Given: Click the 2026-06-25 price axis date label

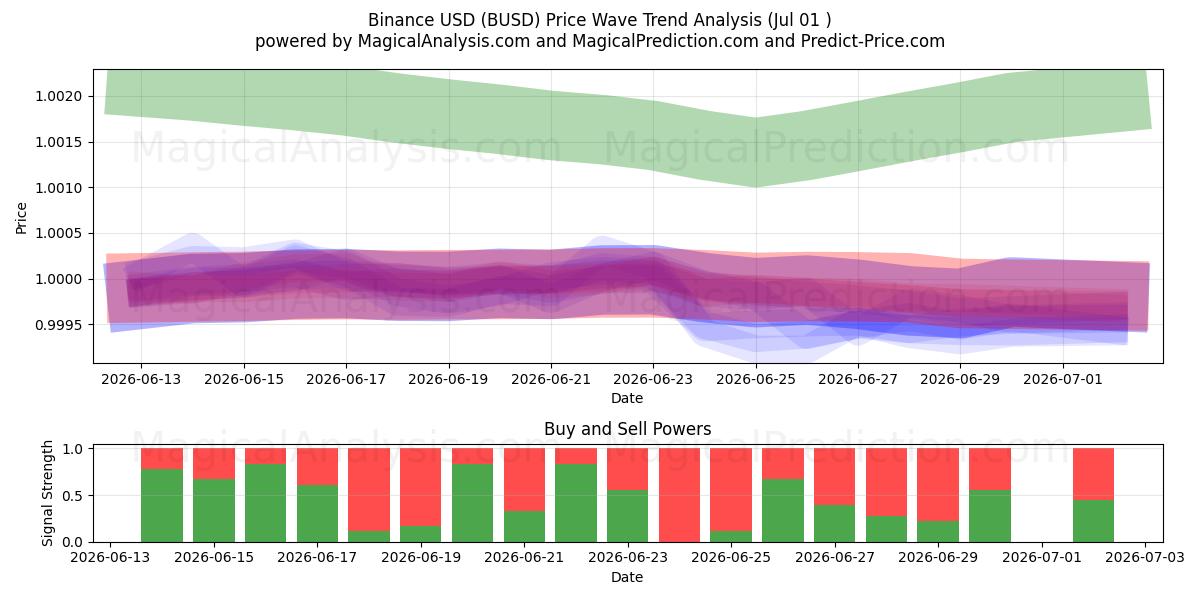Looking at the screenshot, I should point(756,380).
